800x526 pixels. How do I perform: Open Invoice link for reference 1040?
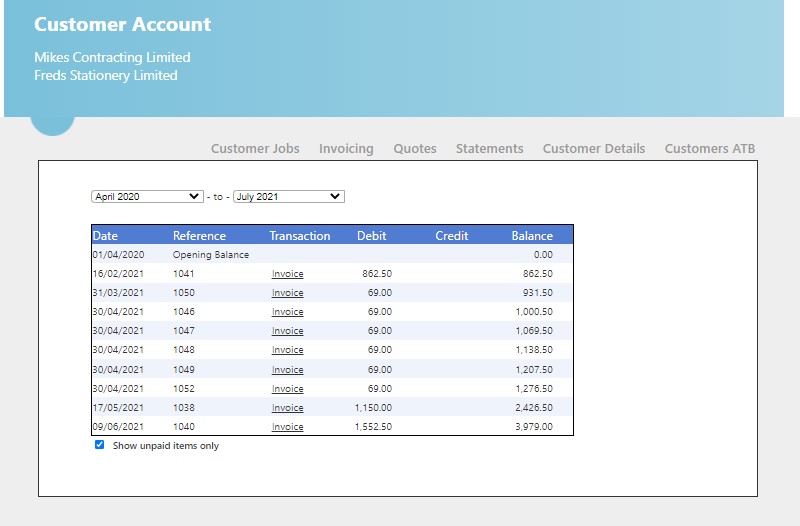(288, 427)
